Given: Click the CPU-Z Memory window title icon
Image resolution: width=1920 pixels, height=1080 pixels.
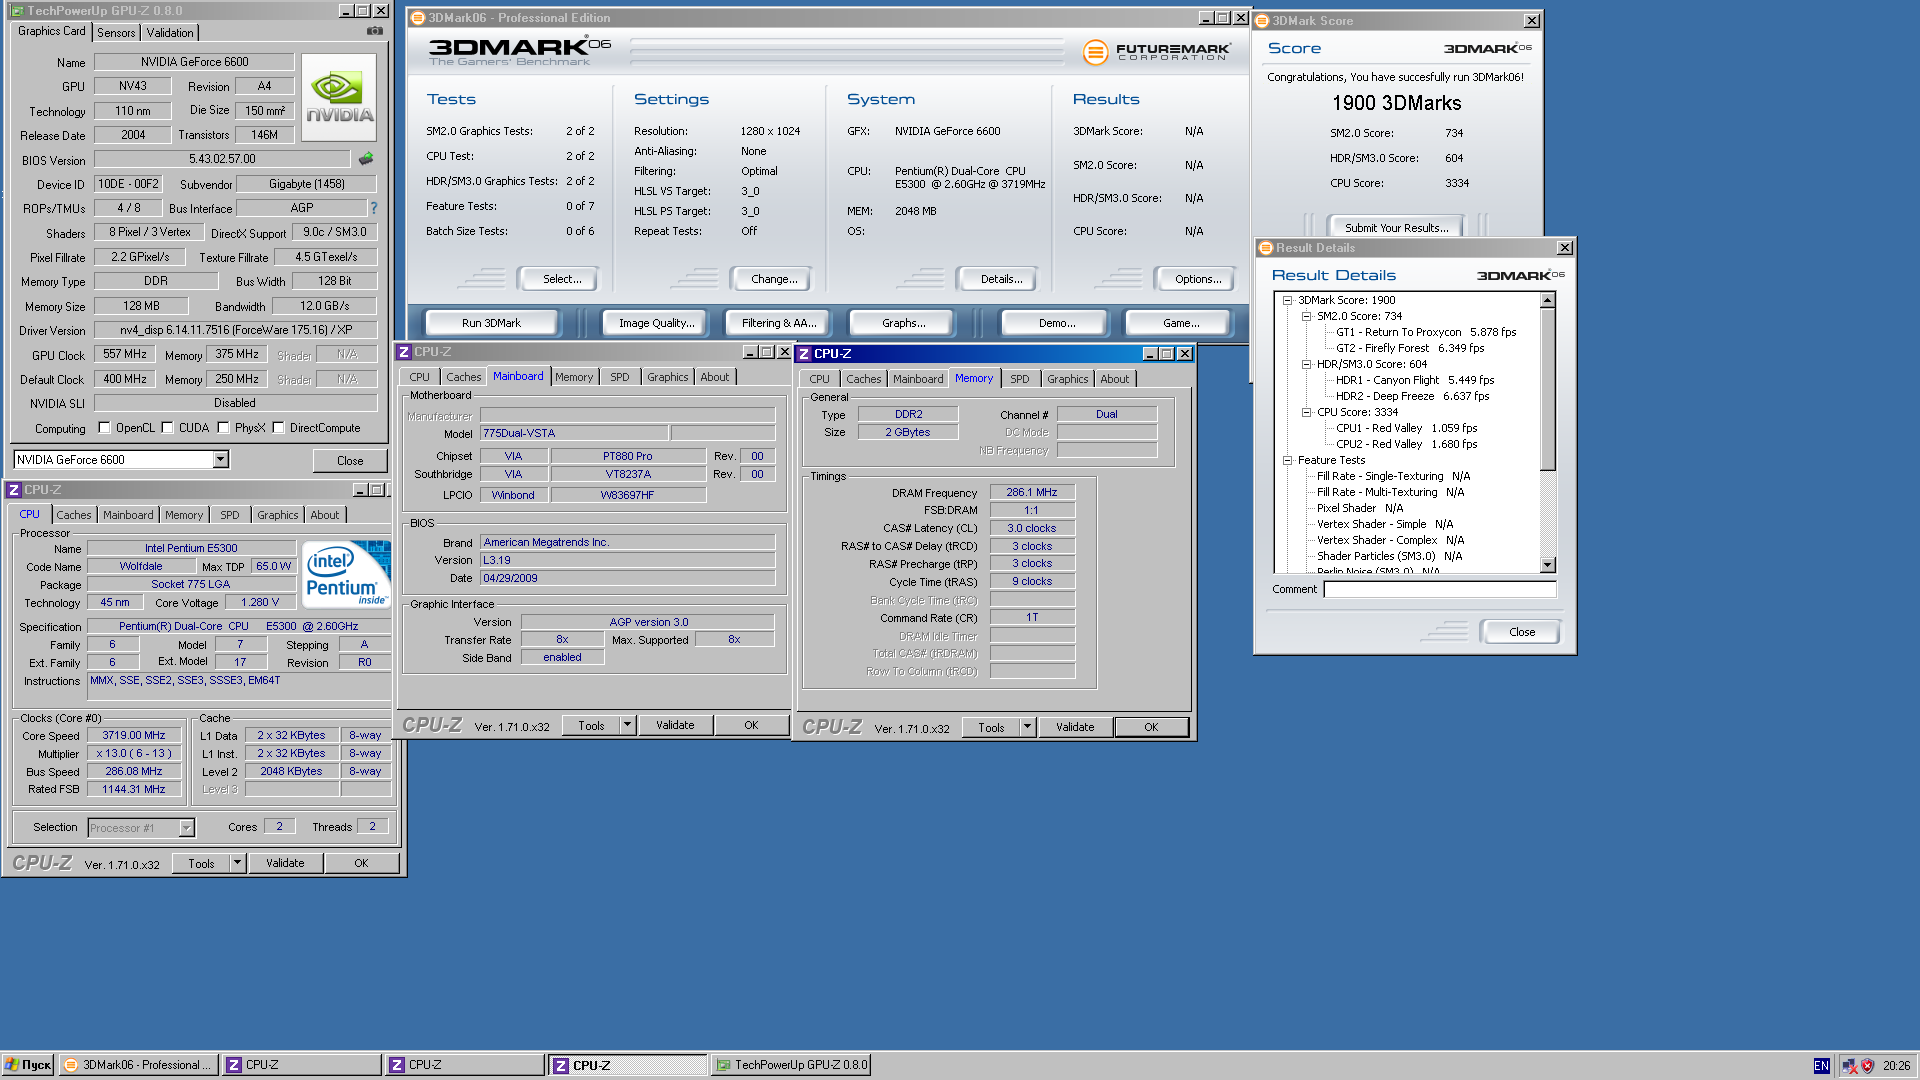Looking at the screenshot, I should coord(804,354).
